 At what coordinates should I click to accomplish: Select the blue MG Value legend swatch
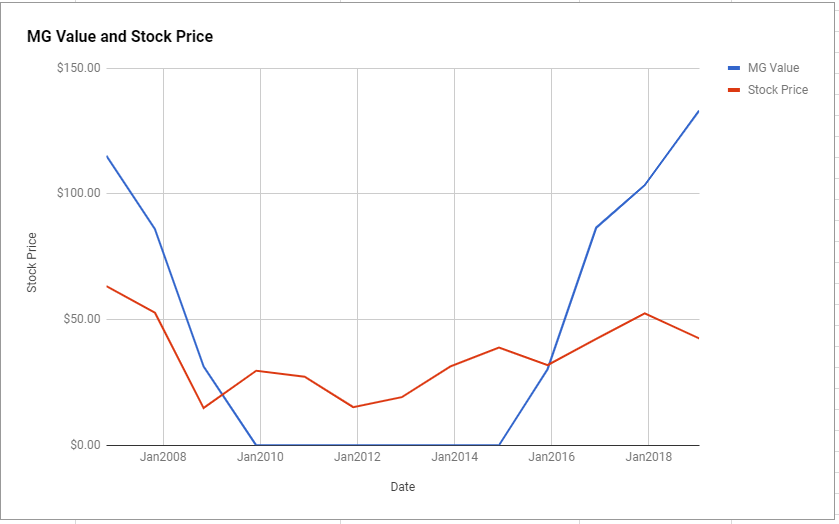coord(734,68)
